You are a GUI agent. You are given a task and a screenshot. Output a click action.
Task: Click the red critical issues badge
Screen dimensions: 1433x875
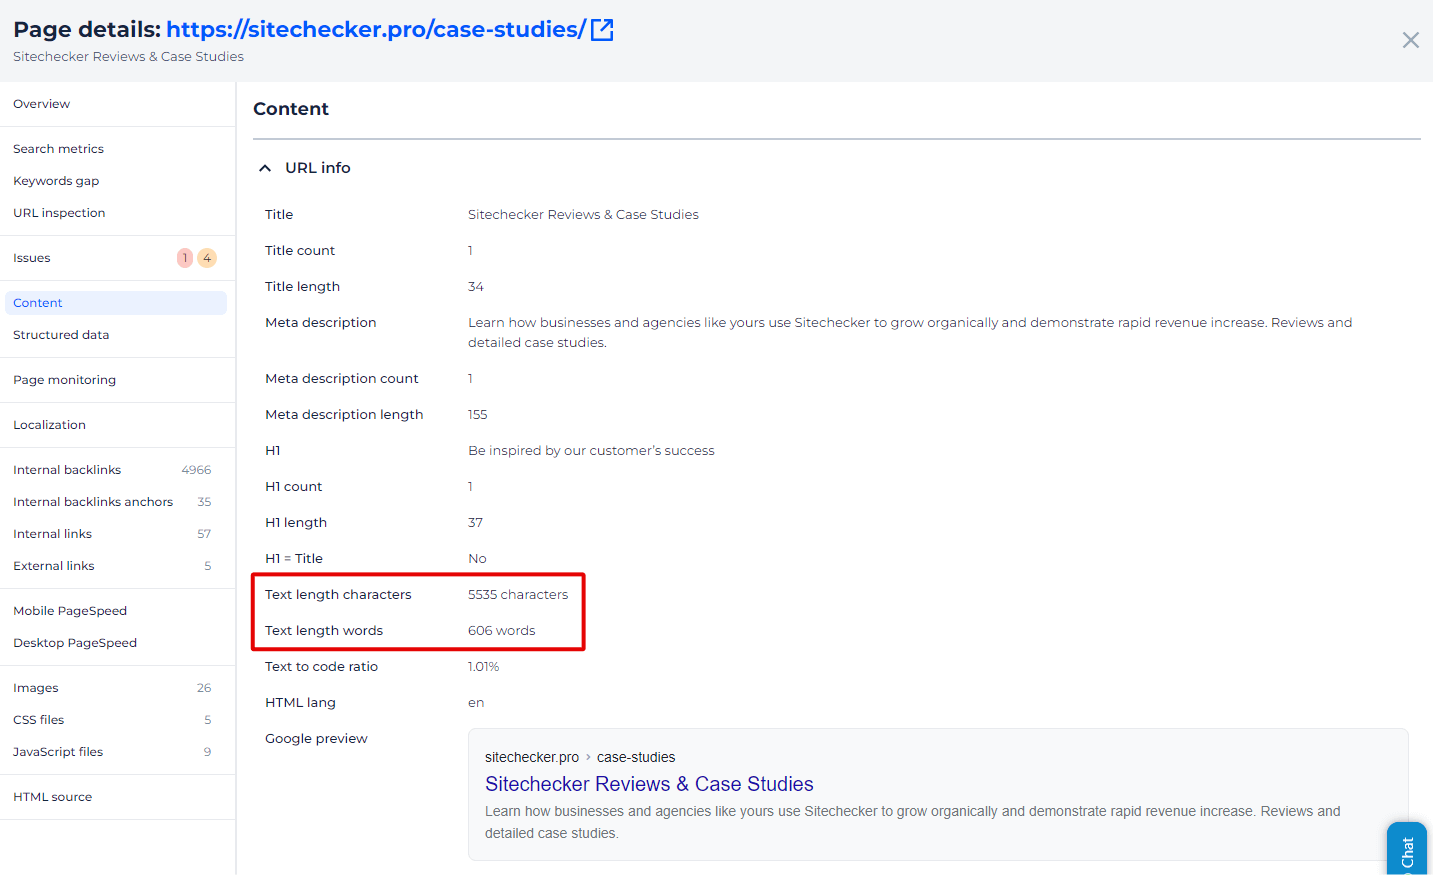[x=185, y=258]
